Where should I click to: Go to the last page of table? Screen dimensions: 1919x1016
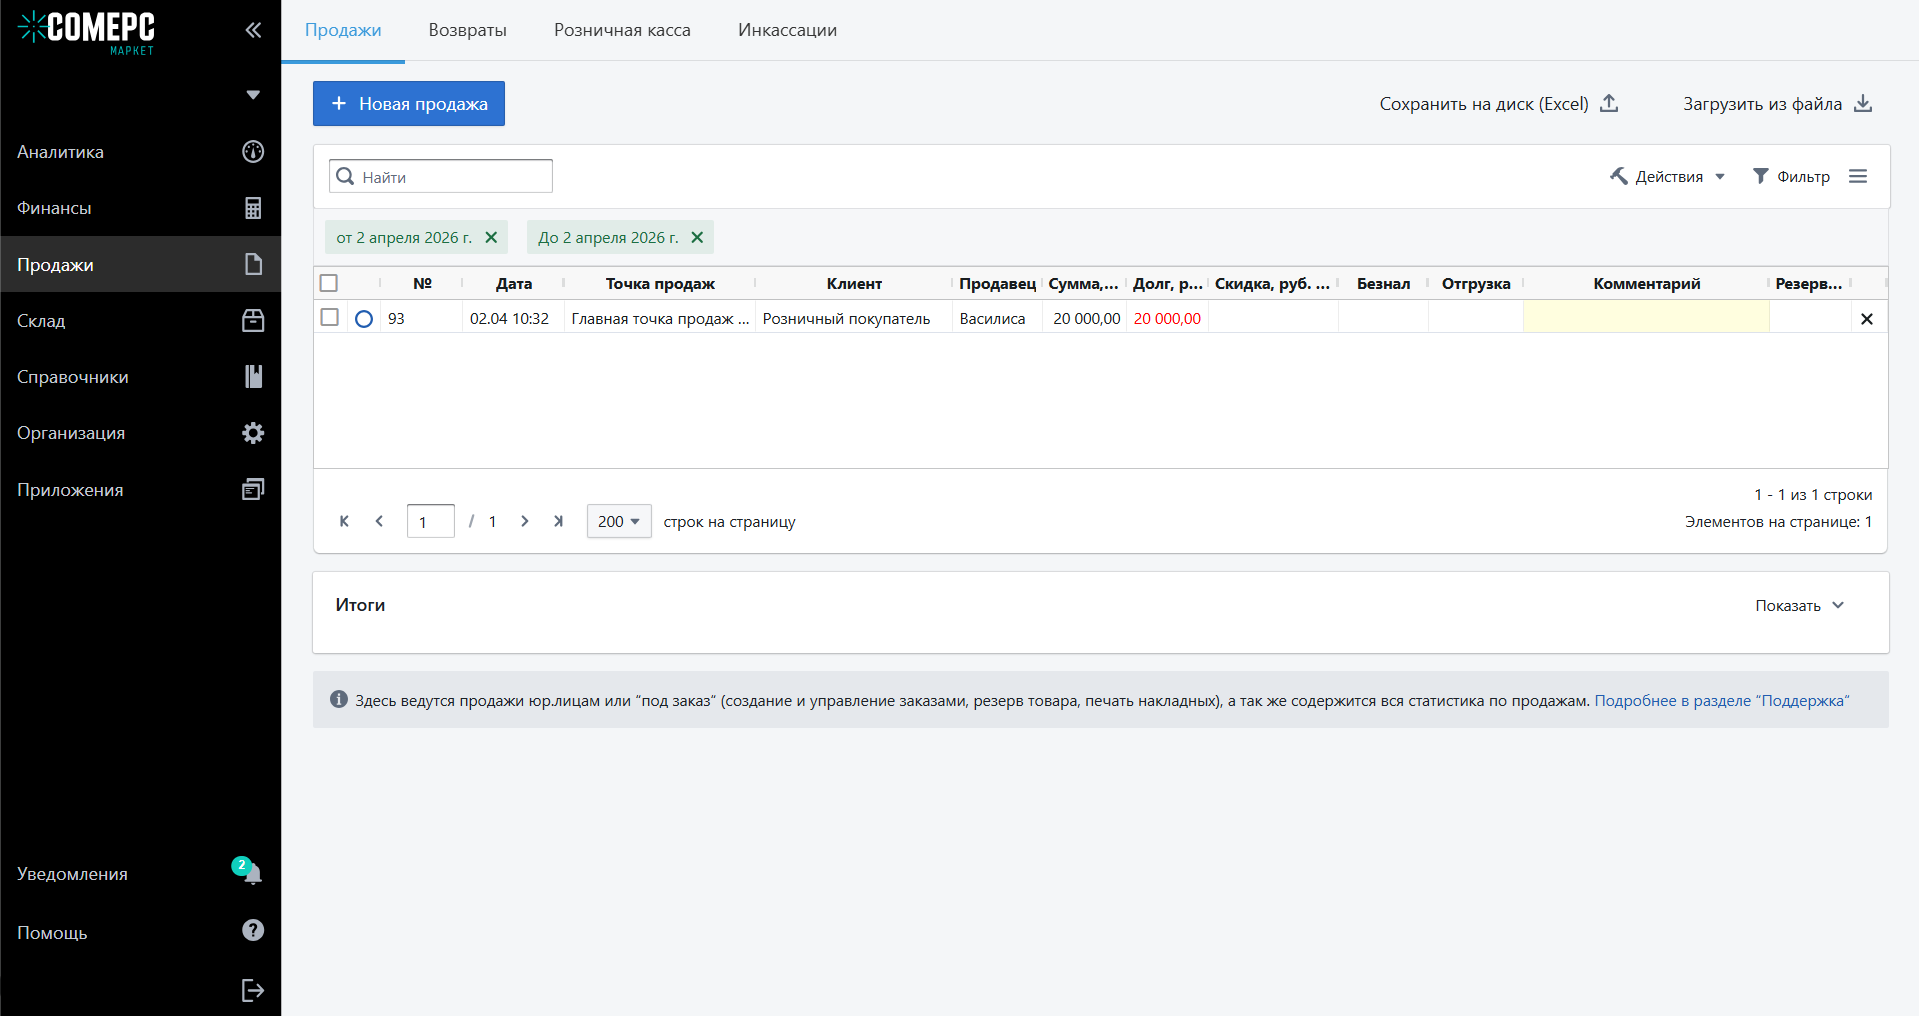558,521
